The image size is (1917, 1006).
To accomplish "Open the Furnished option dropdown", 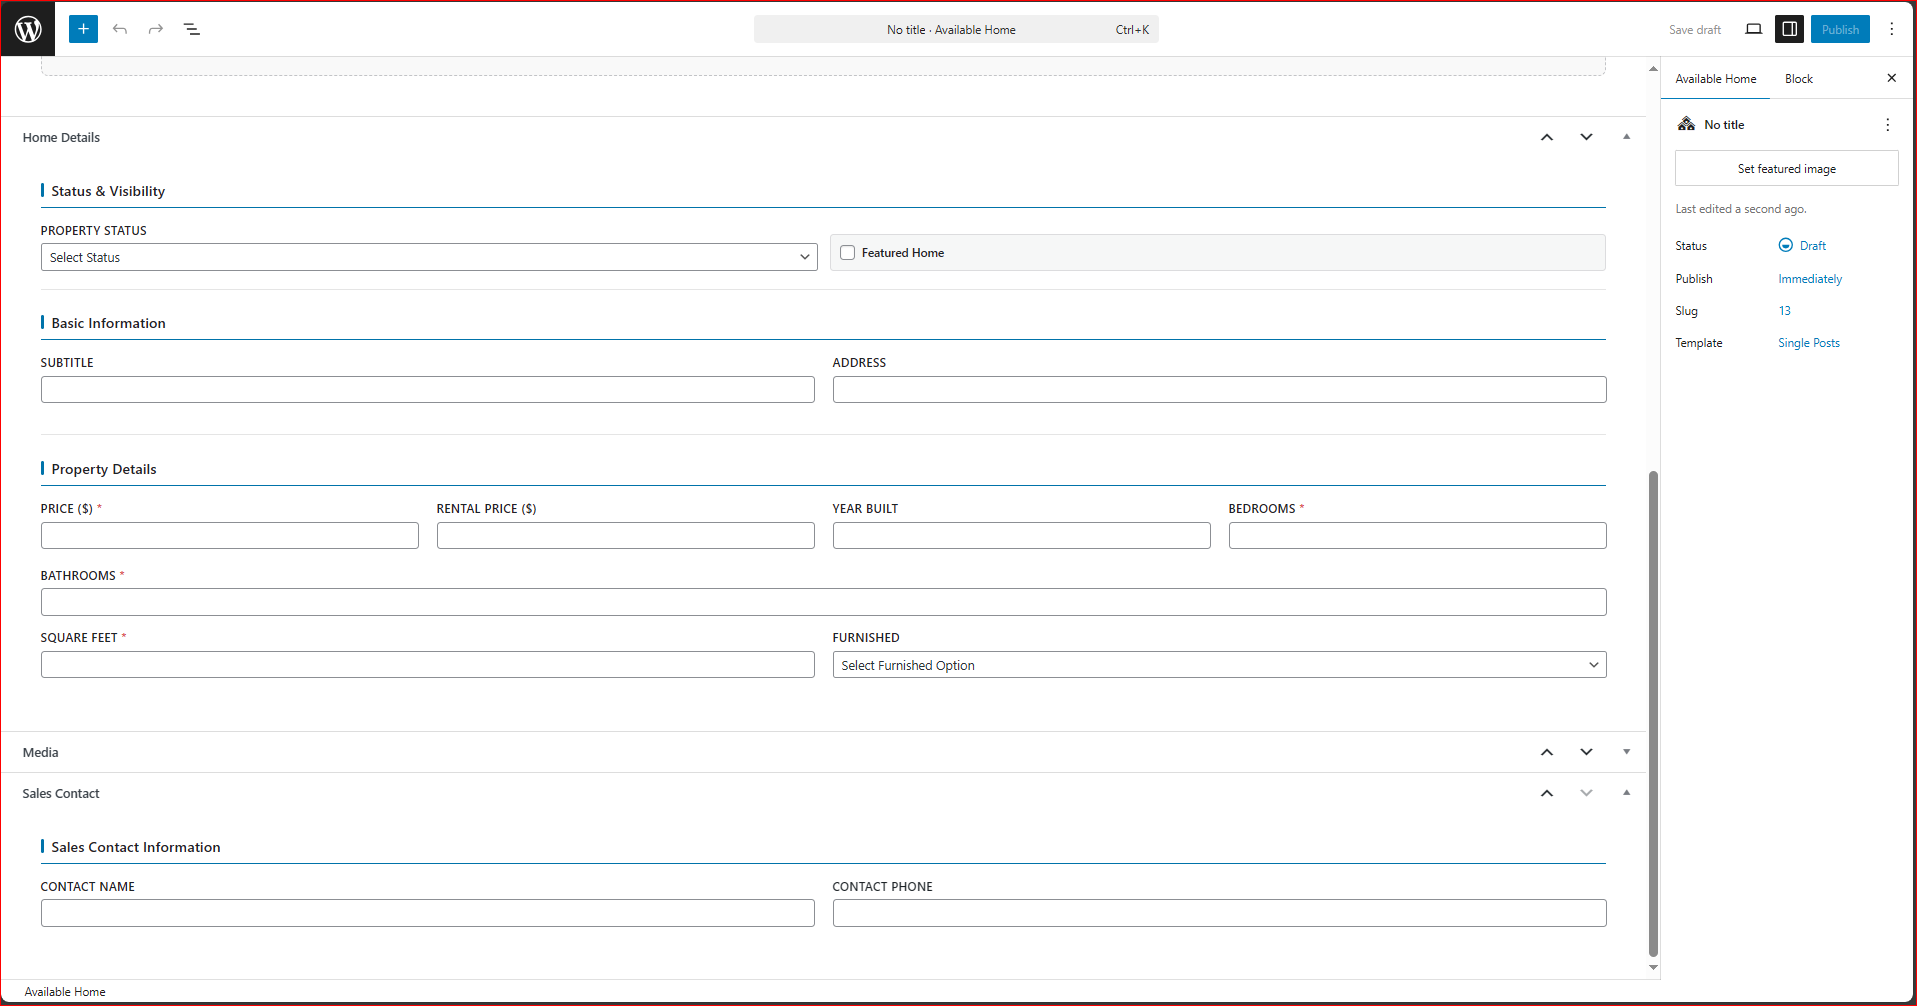I will pyautogui.click(x=1219, y=665).
